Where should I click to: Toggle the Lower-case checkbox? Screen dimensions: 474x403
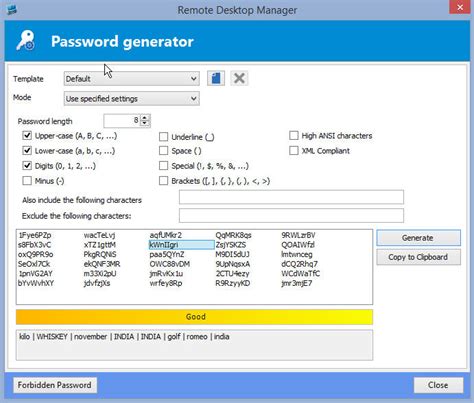point(27,151)
